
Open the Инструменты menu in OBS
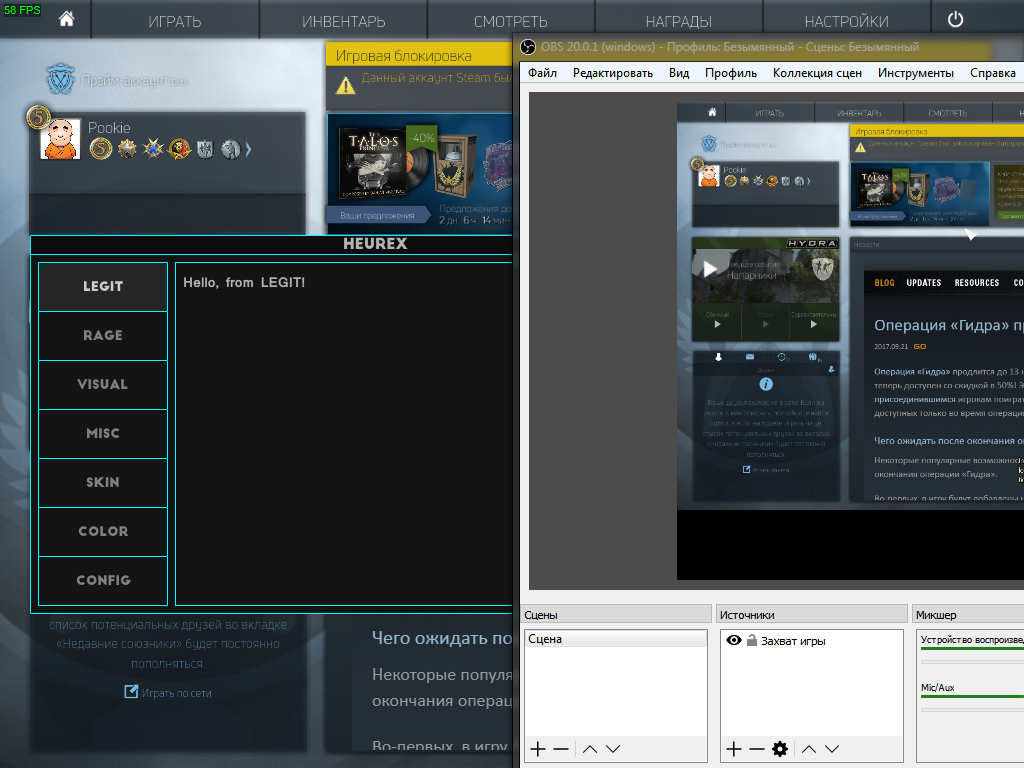(915, 73)
